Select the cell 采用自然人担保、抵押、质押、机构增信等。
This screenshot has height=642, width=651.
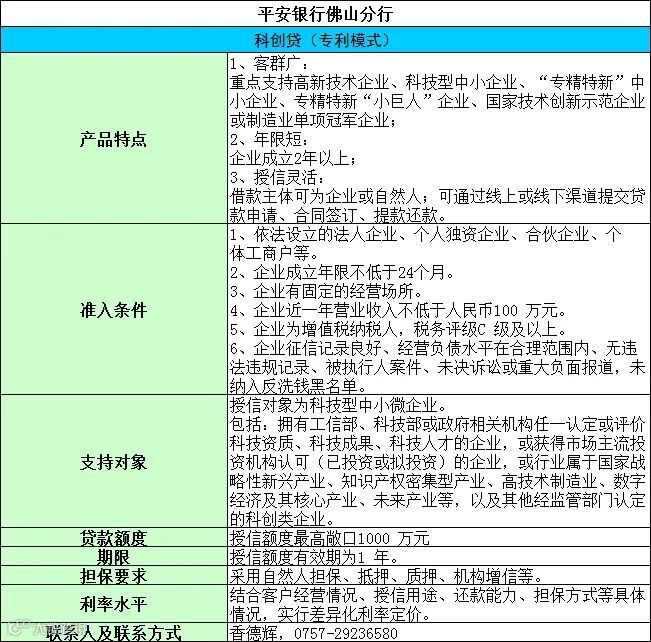pyautogui.click(x=439, y=576)
